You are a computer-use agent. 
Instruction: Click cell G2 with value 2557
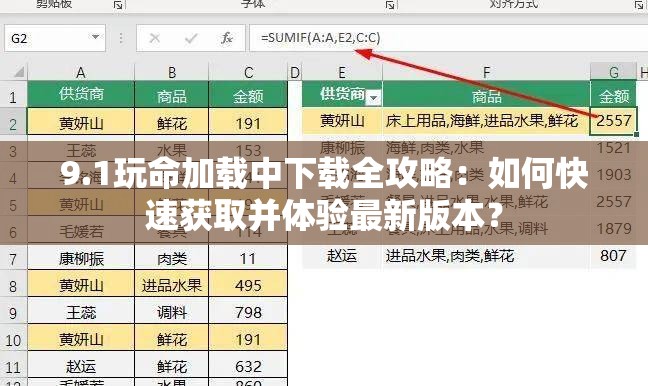[614, 120]
